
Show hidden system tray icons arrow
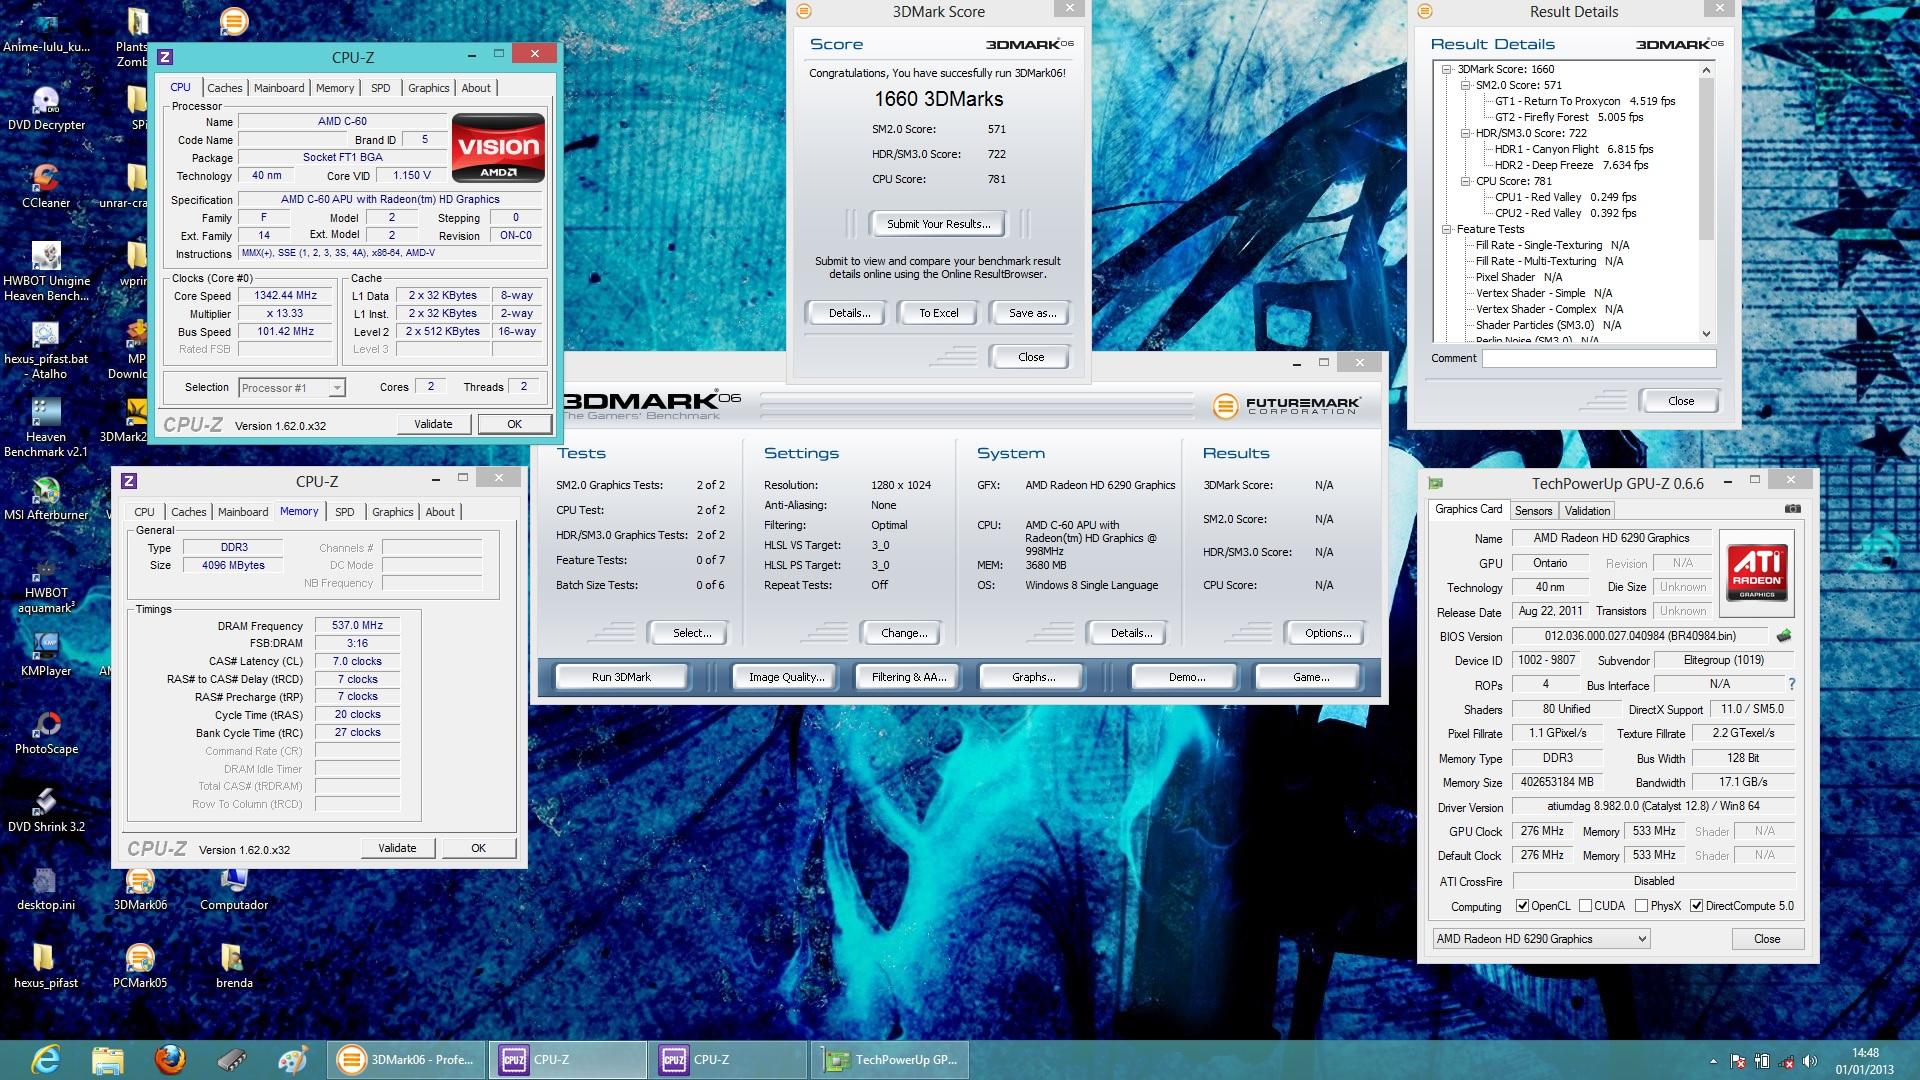(1713, 1061)
